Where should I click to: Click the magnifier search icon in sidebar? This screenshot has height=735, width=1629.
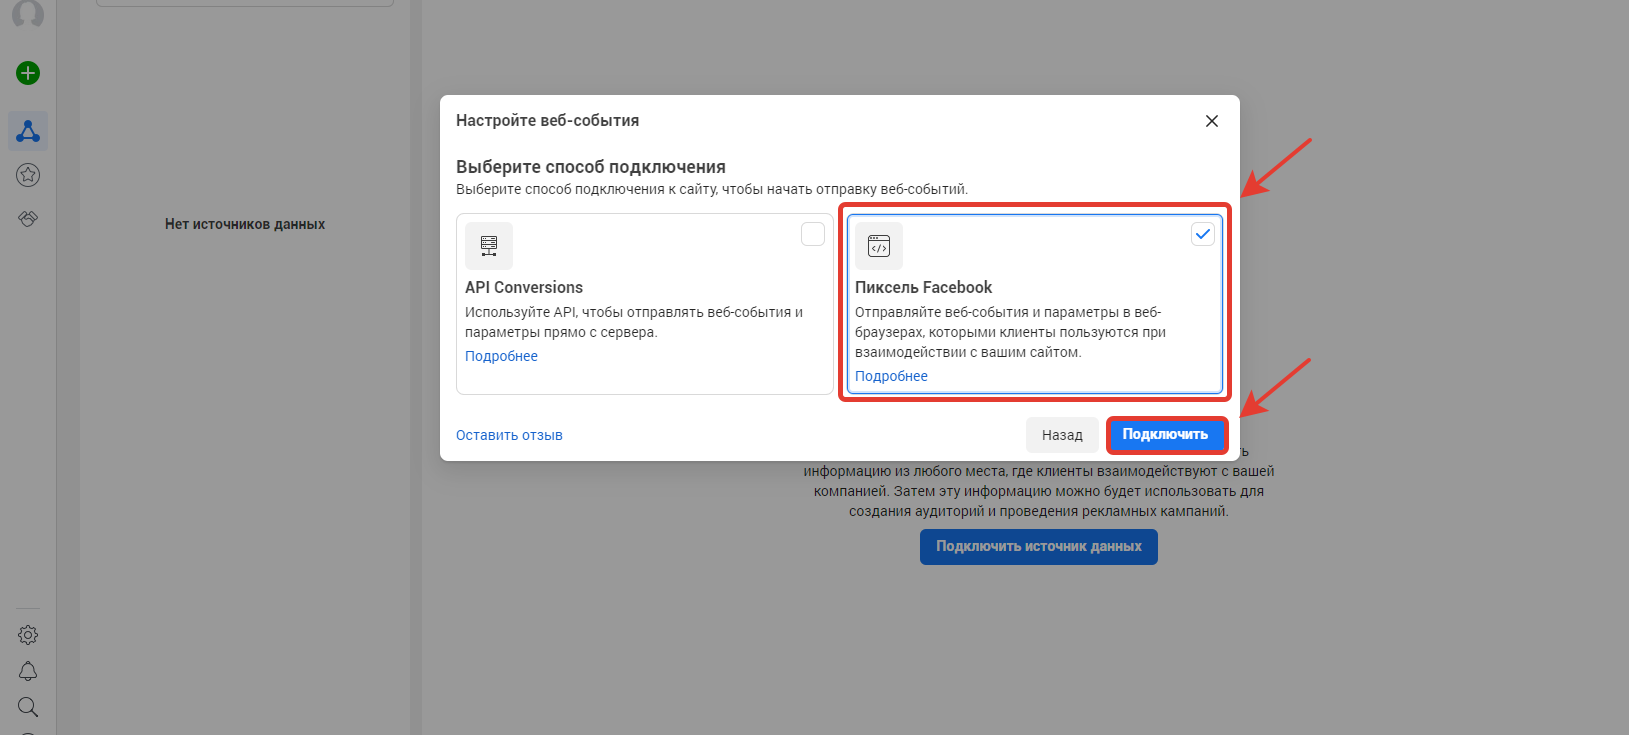point(28,707)
